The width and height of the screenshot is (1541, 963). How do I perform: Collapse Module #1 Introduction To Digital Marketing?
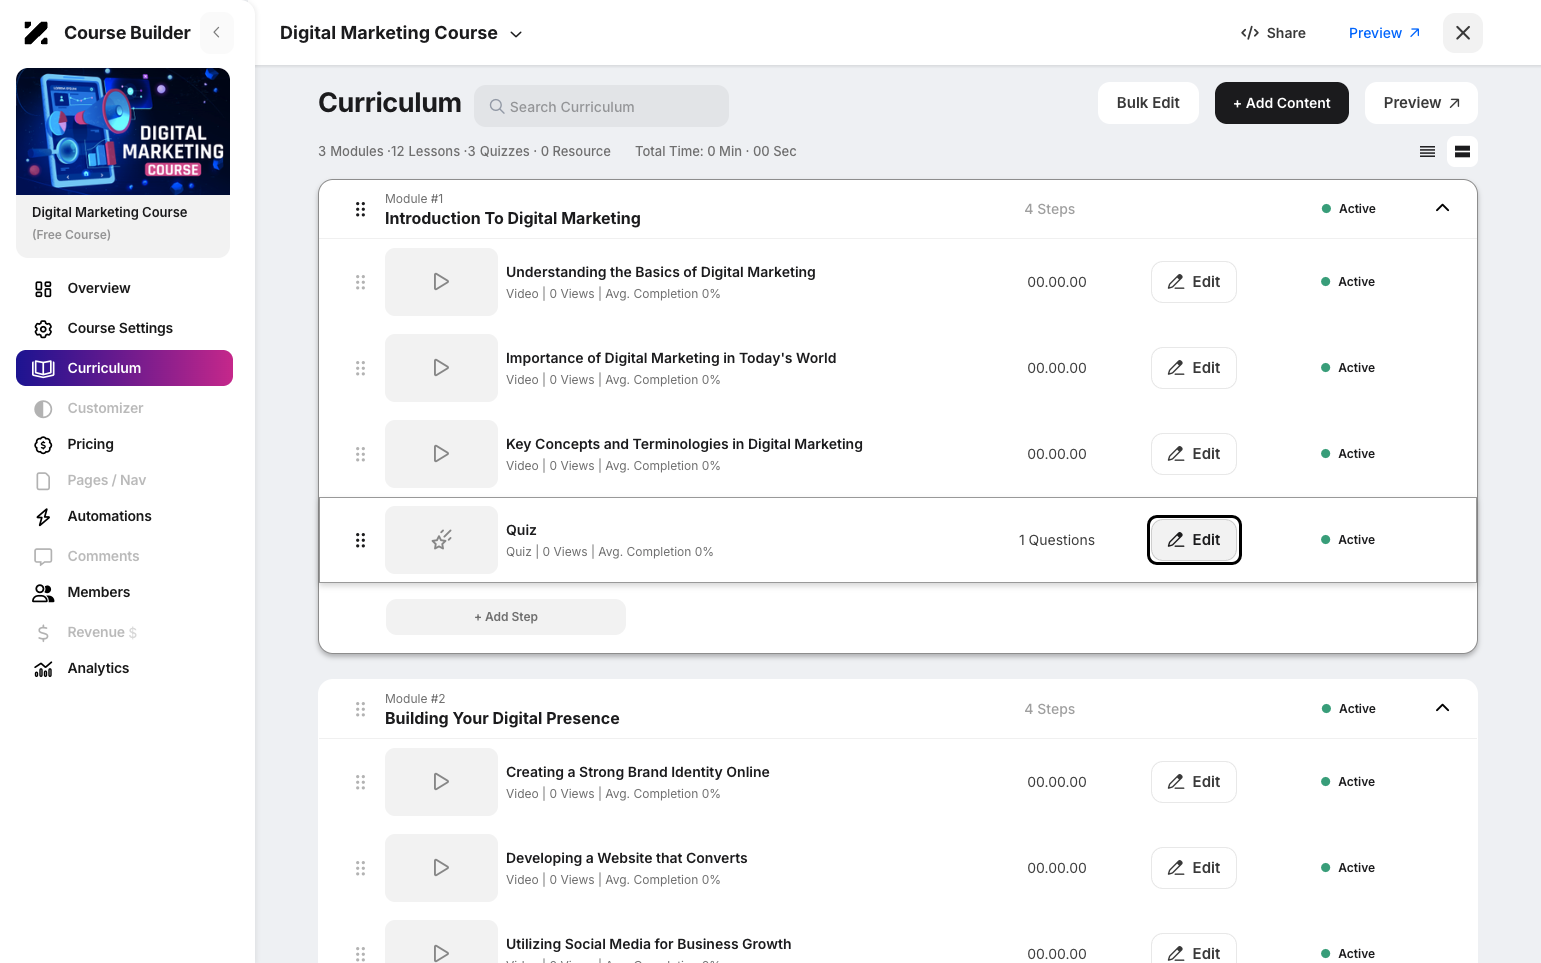1442,208
